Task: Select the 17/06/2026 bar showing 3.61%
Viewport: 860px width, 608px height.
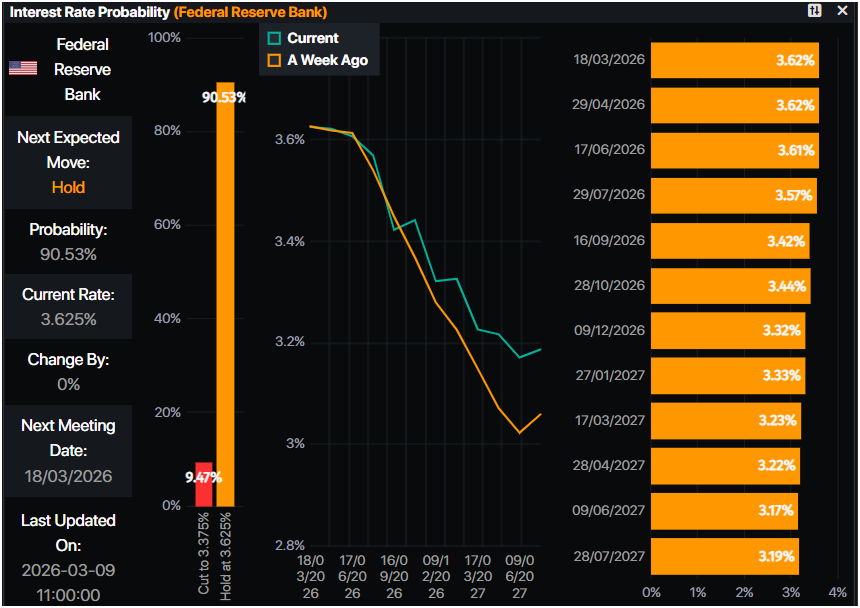Action: tap(734, 150)
